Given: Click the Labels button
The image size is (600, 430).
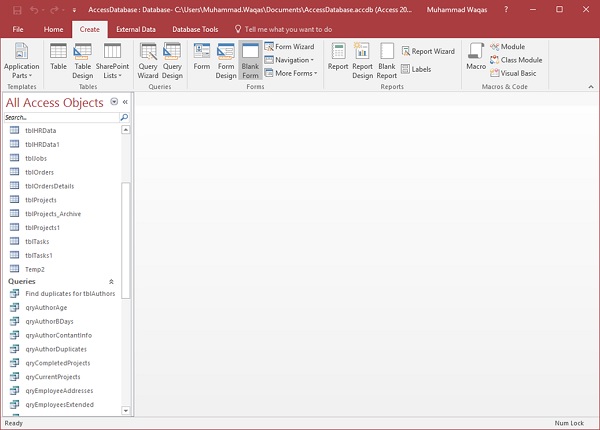Looking at the screenshot, I should click(x=416, y=69).
